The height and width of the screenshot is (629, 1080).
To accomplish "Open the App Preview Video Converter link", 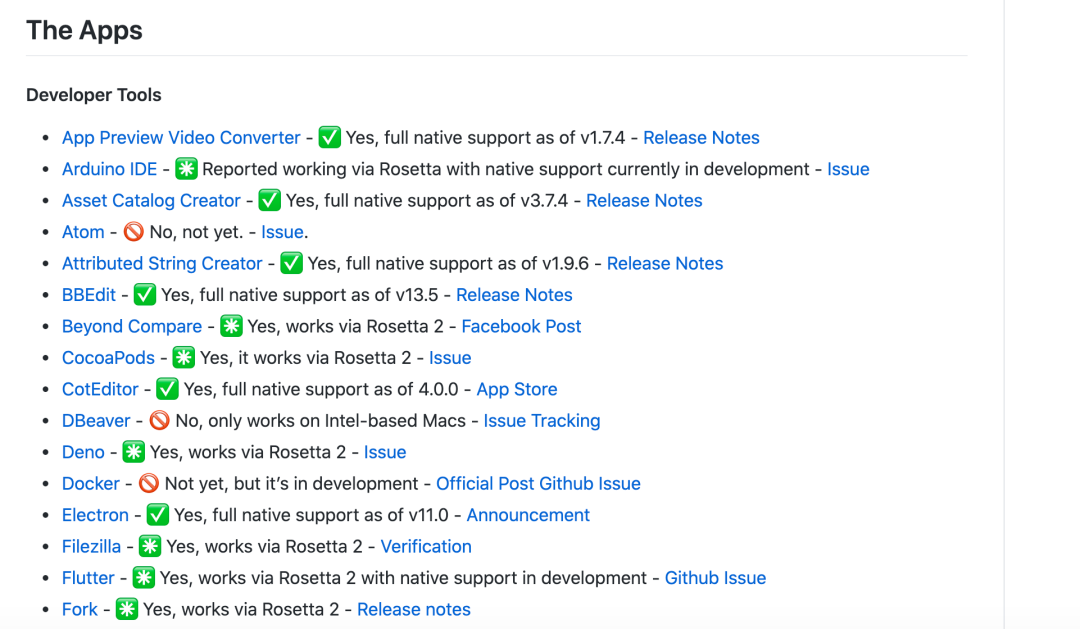I will pos(181,138).
